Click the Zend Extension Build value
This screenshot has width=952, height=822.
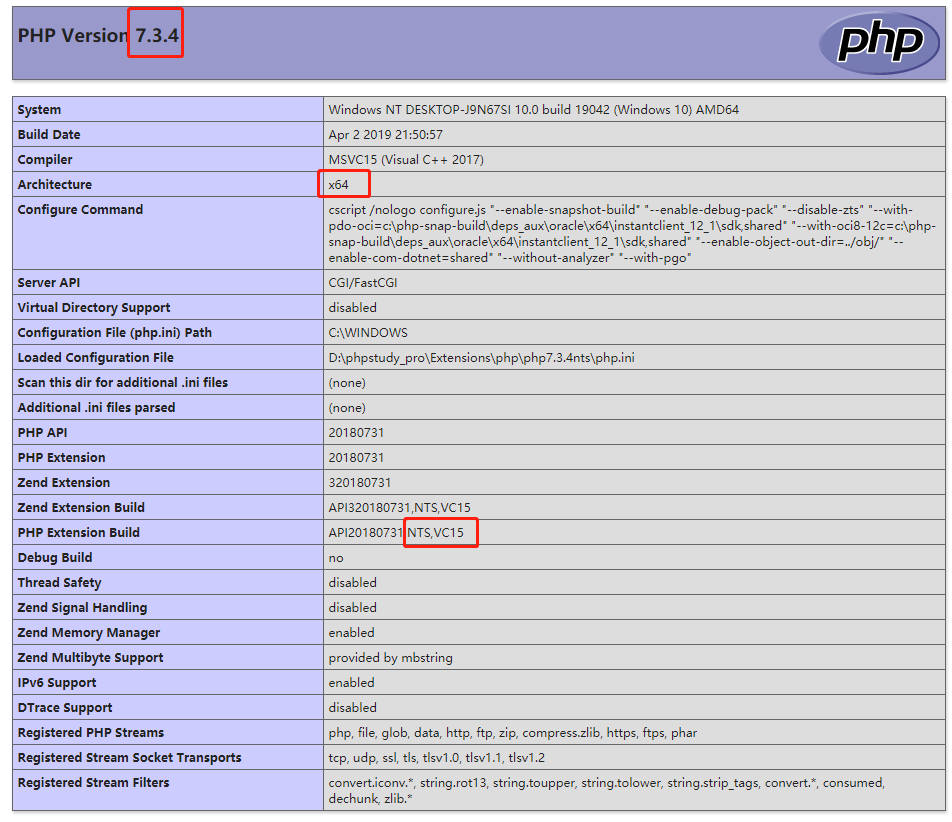399,508
